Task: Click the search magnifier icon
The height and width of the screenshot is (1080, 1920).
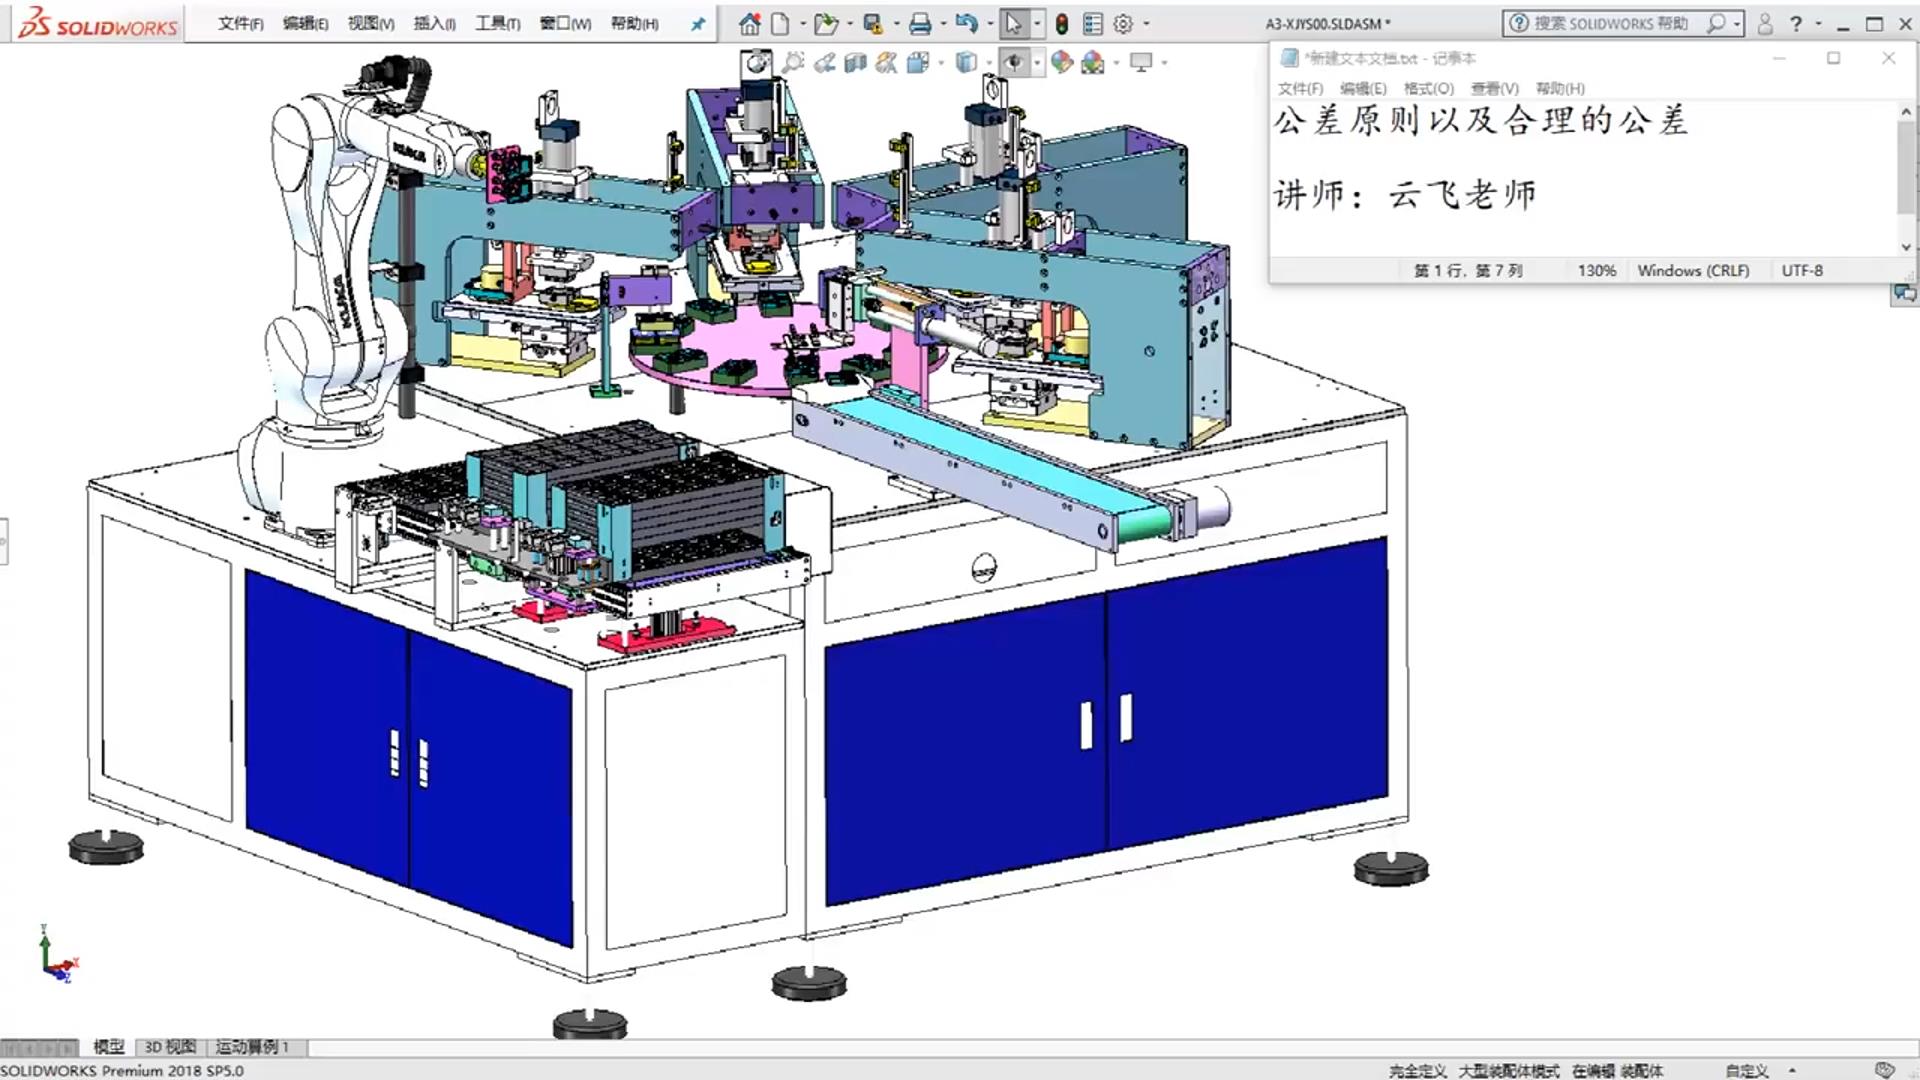Action: [x=1716, y=22]
